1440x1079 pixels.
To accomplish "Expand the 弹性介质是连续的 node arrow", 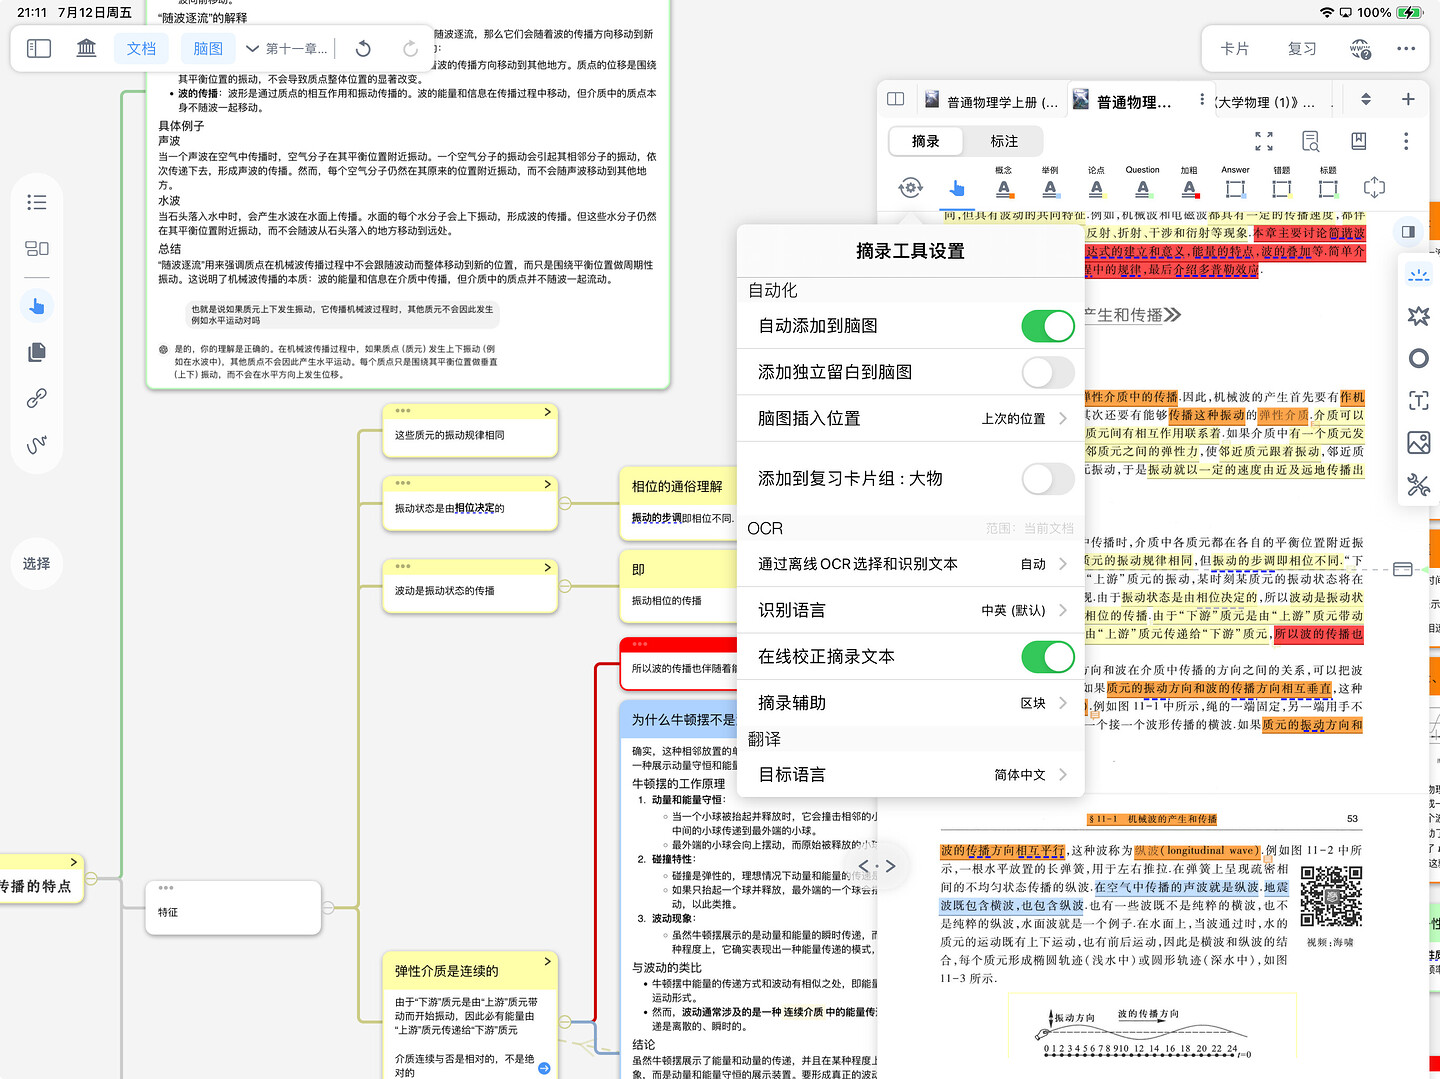I will 547,962.
